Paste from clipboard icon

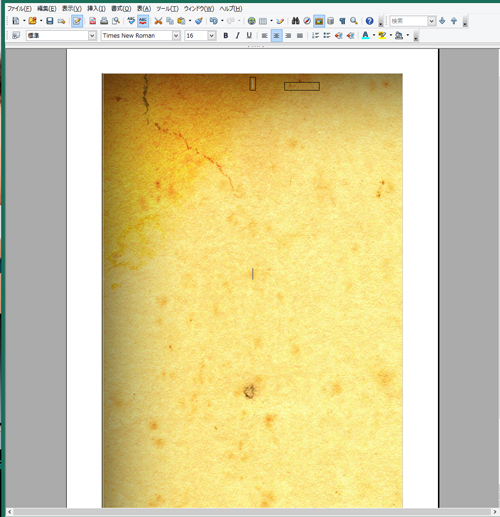(x=181, y=21)
